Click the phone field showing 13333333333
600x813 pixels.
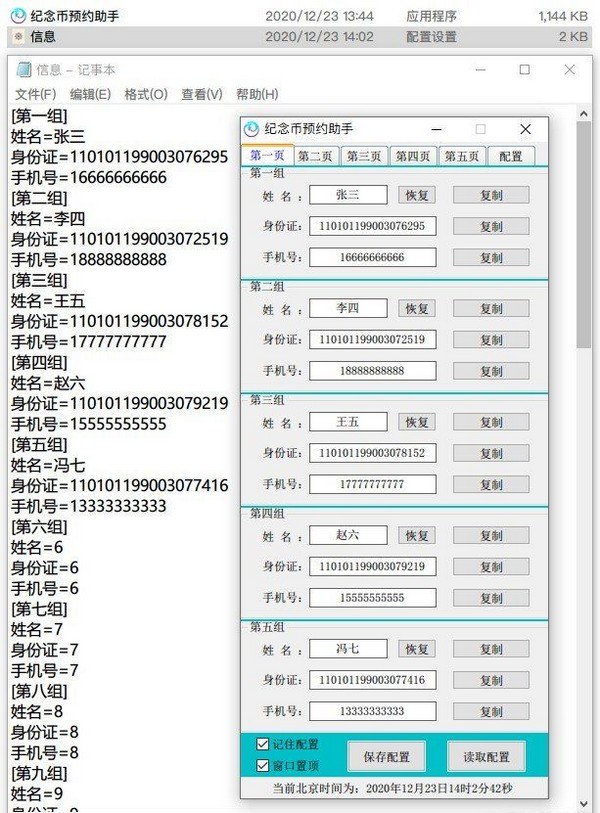(372, 712)
